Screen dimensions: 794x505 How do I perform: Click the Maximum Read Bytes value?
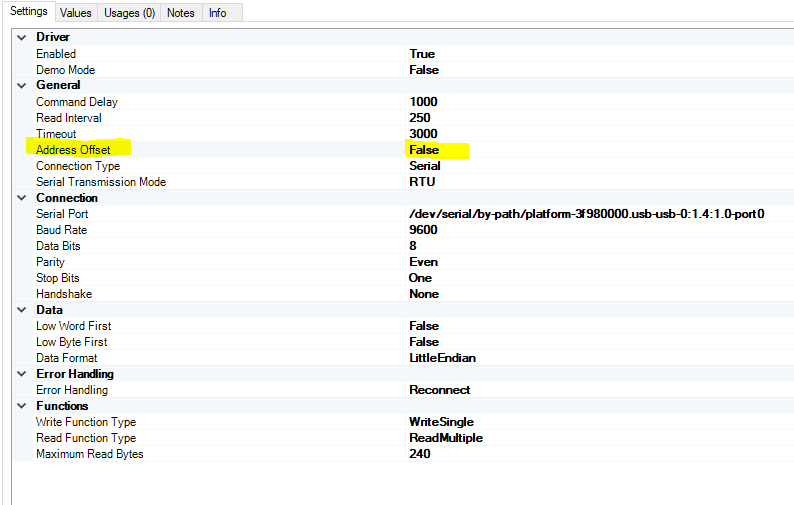(x=420, y=454)
